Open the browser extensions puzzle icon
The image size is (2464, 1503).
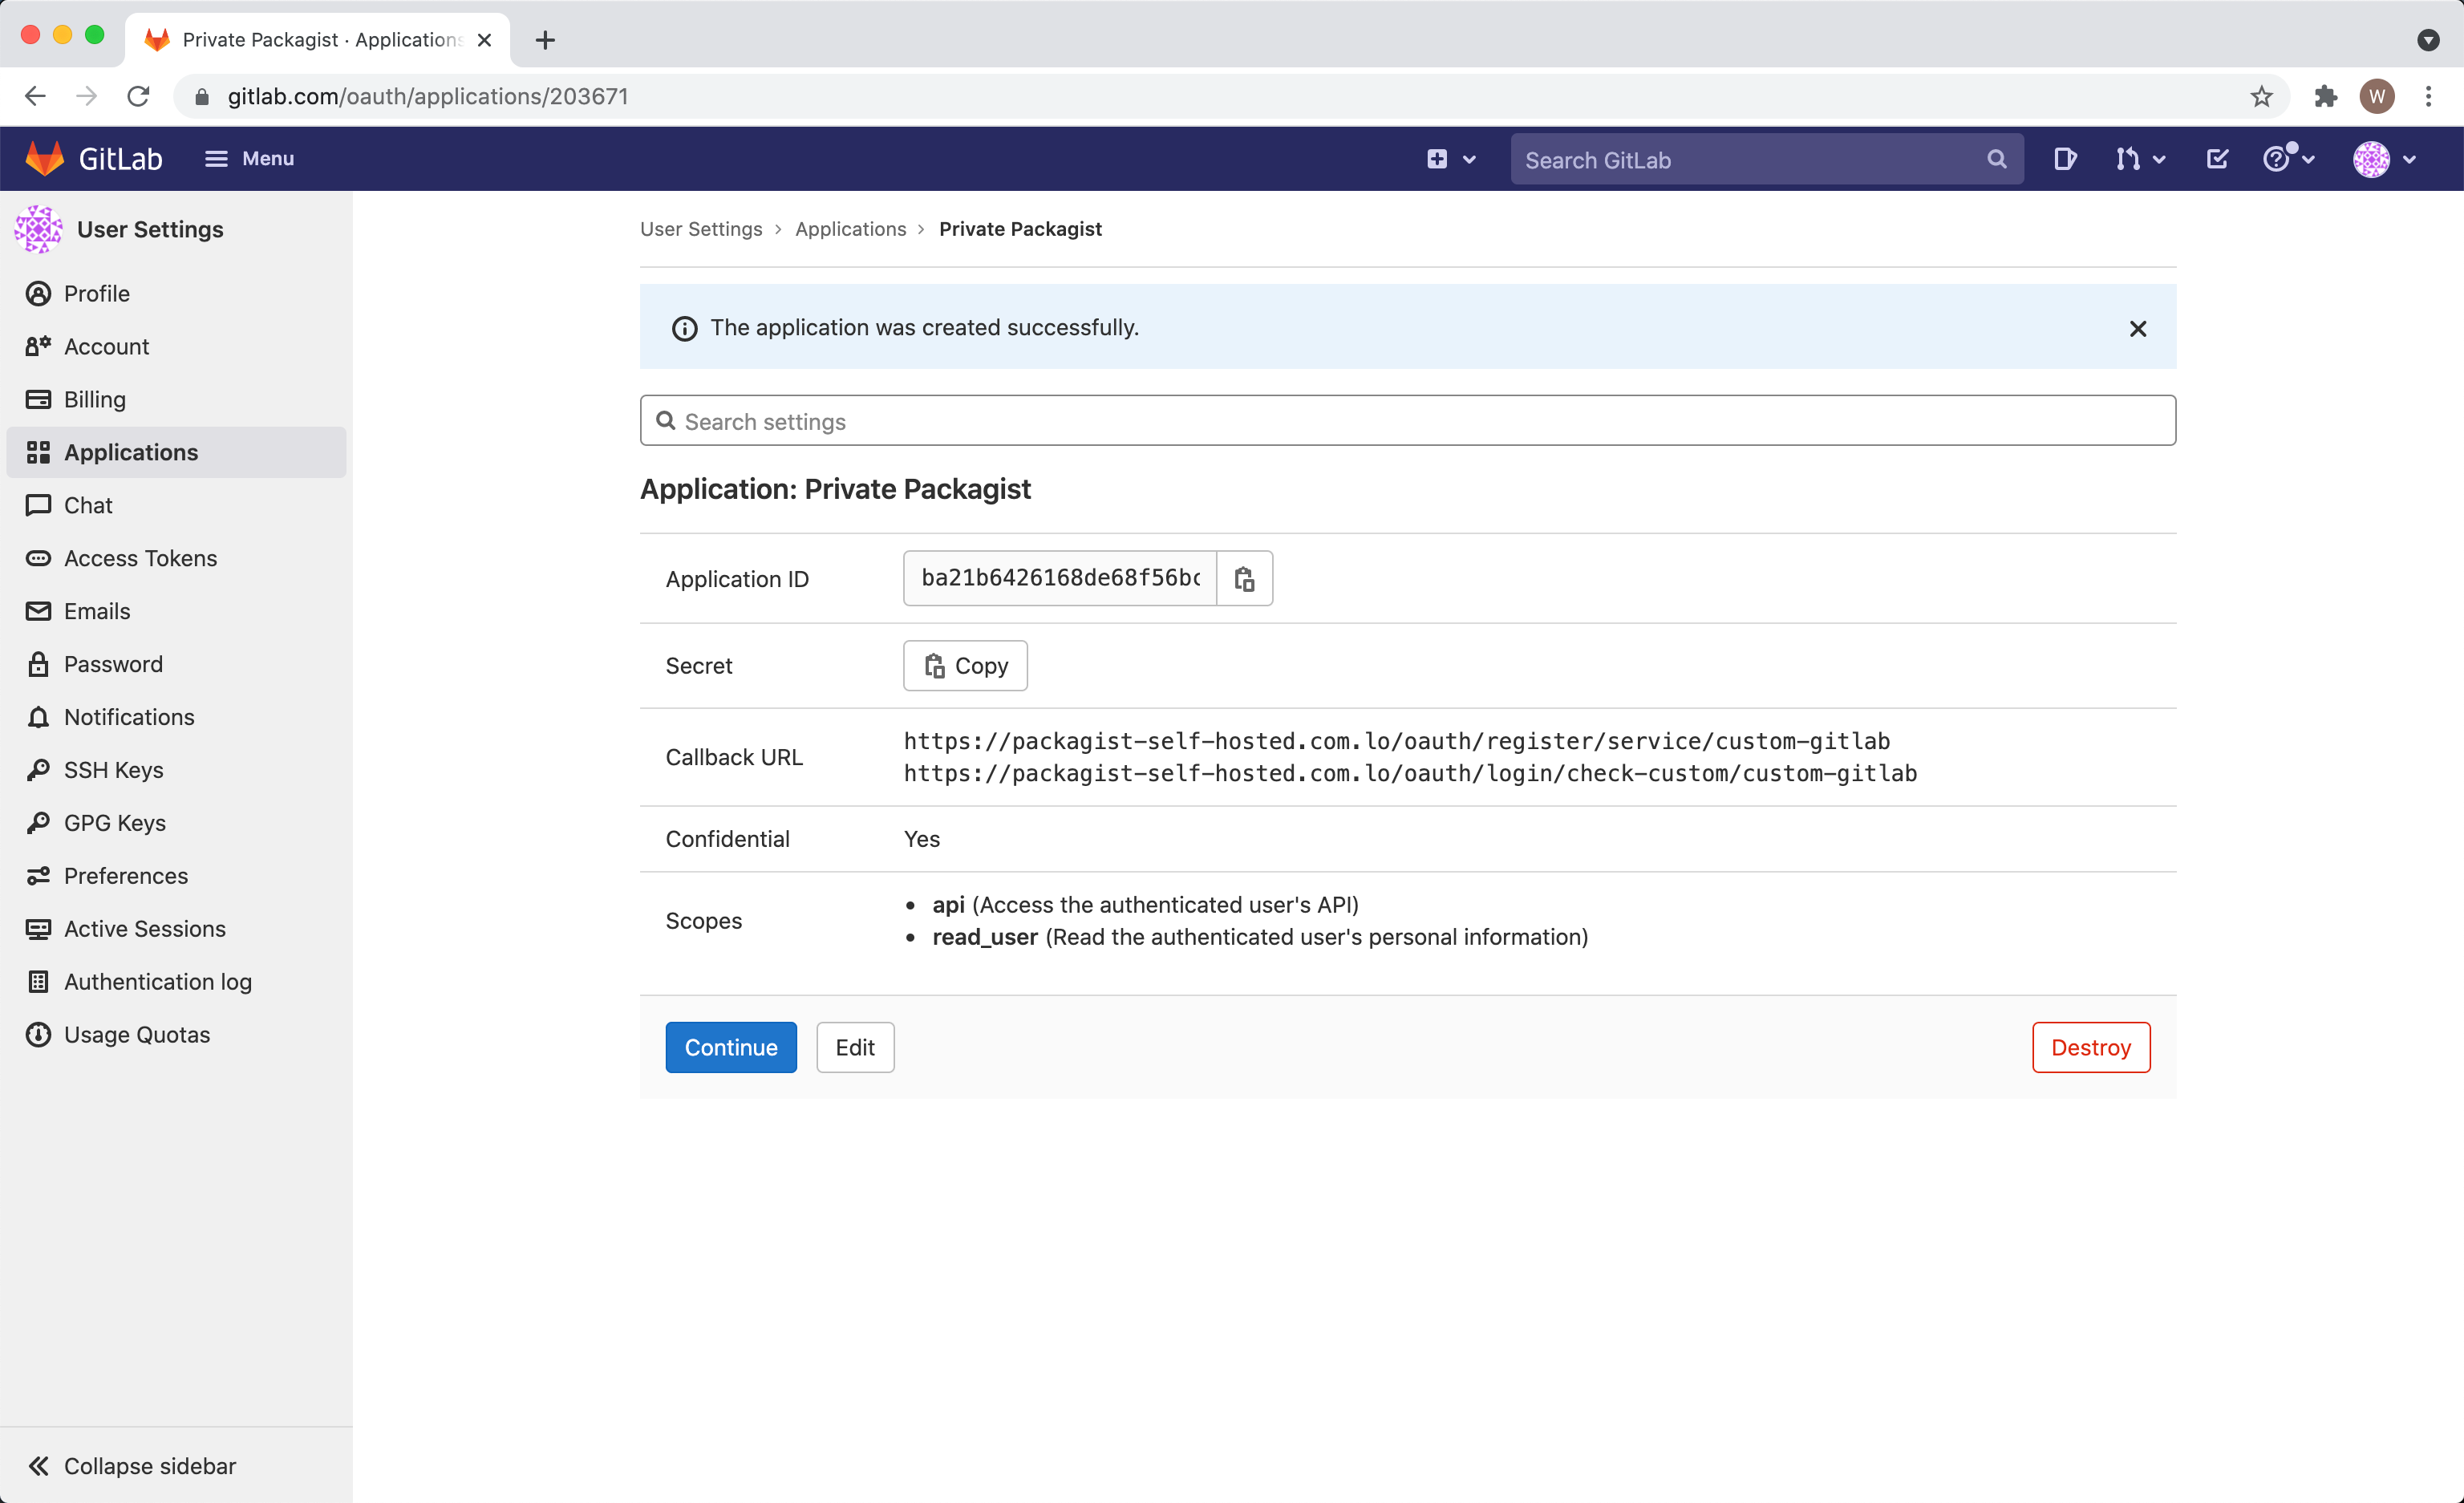tap(2325, 96)
